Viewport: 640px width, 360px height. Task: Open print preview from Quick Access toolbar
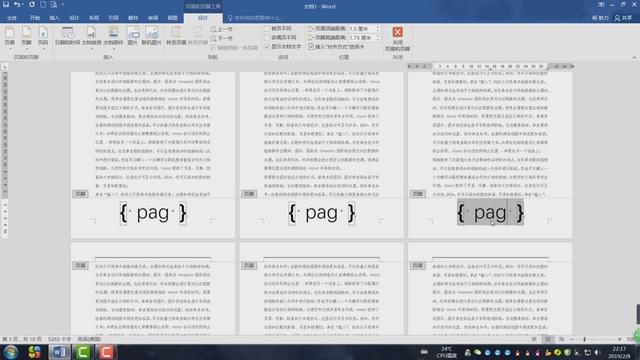click(x=54, y=4)
